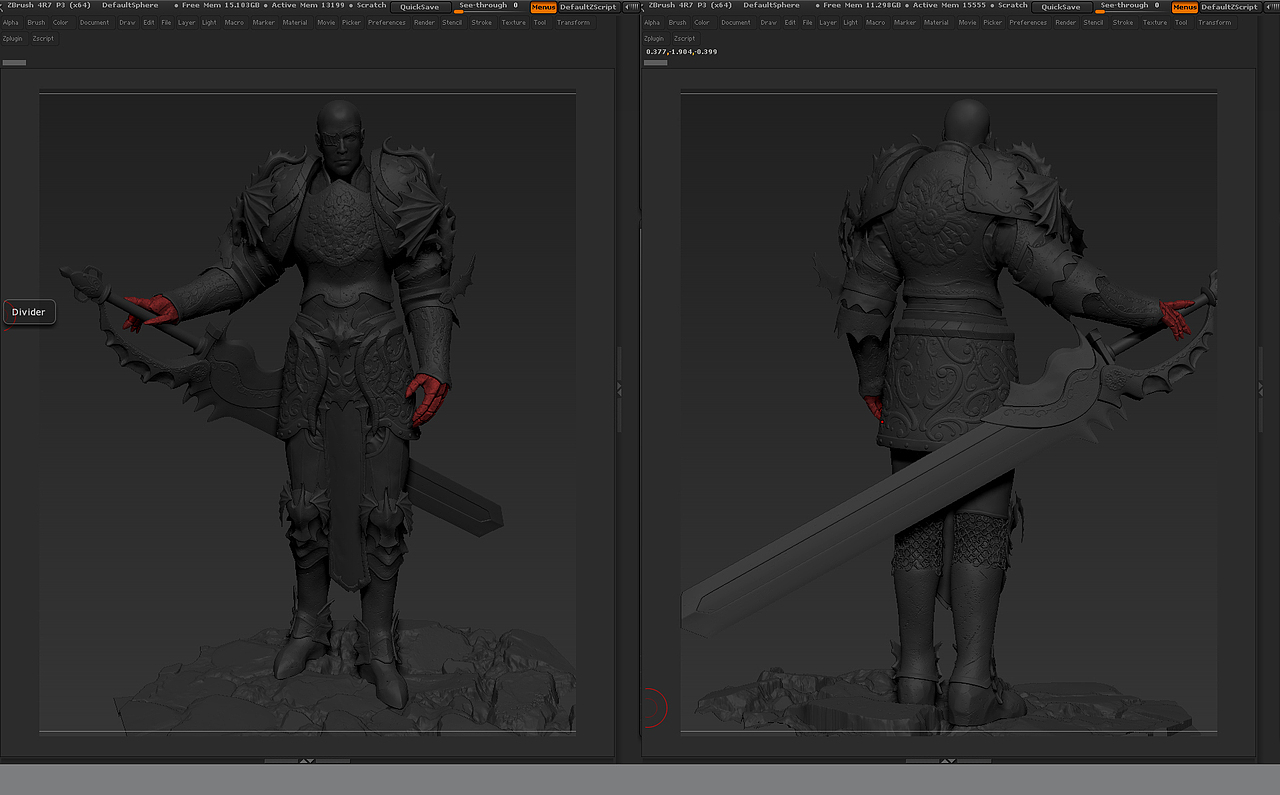Adjust See-through slider in right window

[1130, 7]
